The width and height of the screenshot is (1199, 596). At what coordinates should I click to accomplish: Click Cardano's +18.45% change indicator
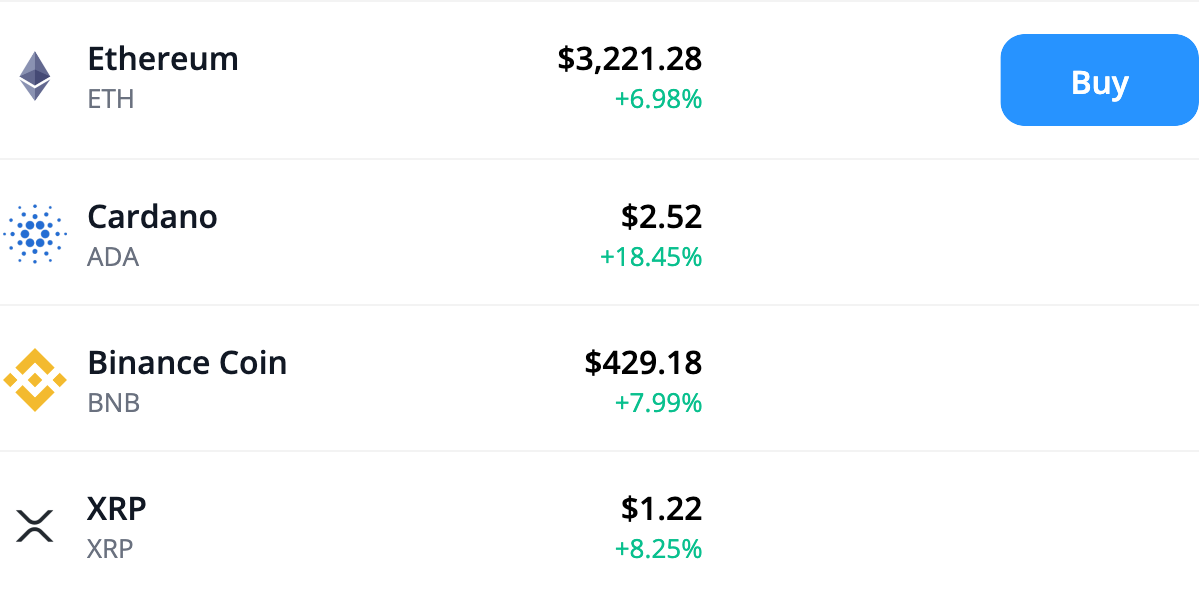point(651,257)
